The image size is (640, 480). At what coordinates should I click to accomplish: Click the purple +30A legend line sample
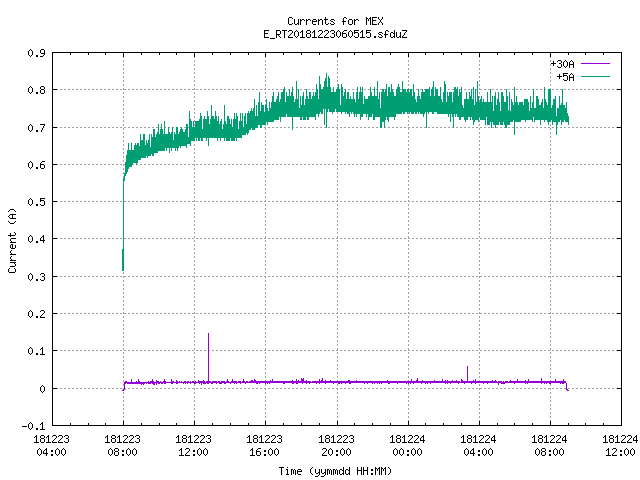coord(595,64)
